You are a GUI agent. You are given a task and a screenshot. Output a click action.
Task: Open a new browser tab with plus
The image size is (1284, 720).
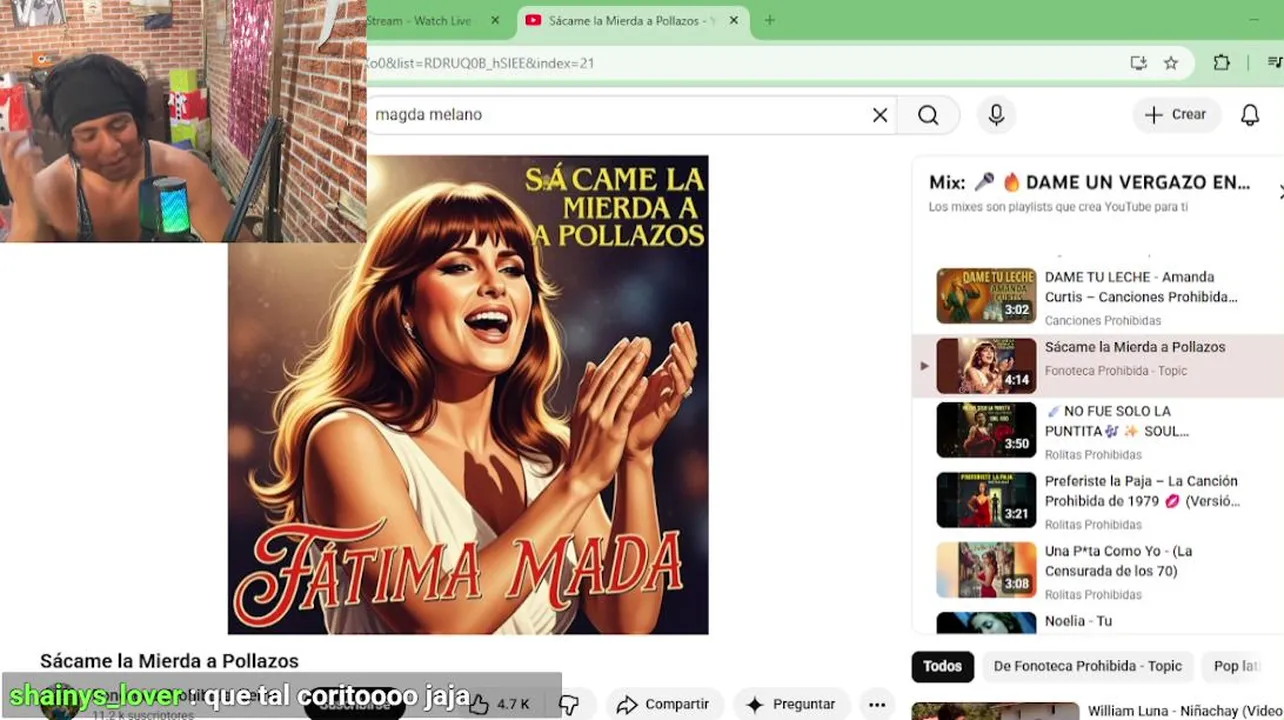[x=769, y=20]
